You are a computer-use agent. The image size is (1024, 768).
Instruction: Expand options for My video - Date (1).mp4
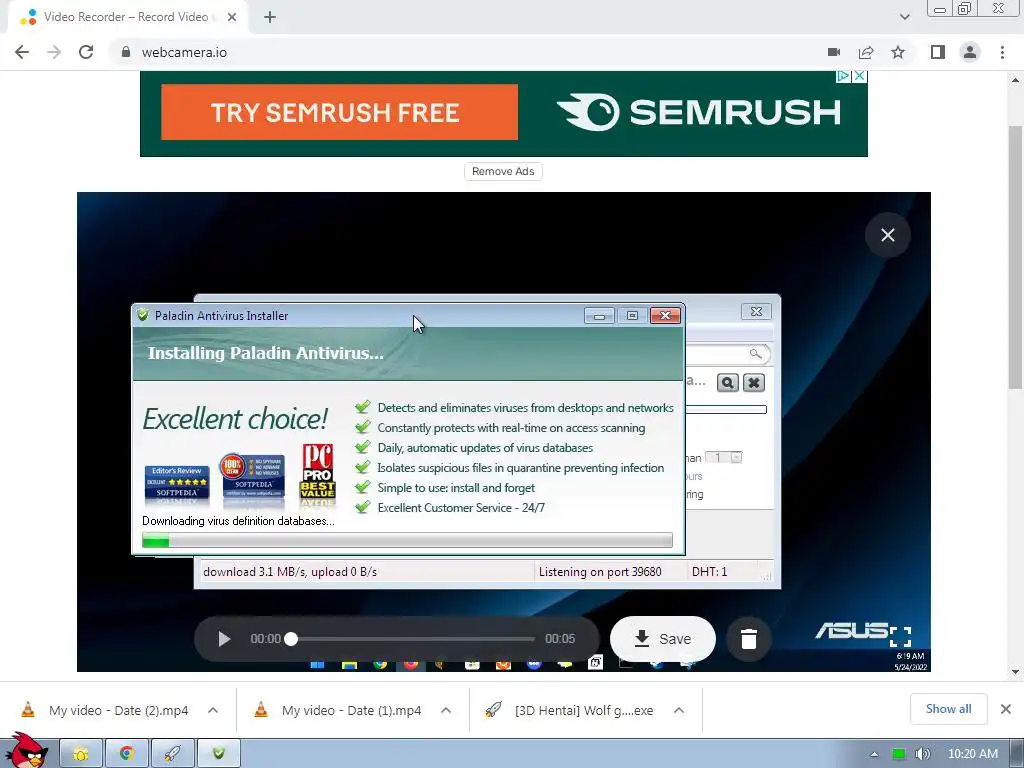click(x=446, y=710)
